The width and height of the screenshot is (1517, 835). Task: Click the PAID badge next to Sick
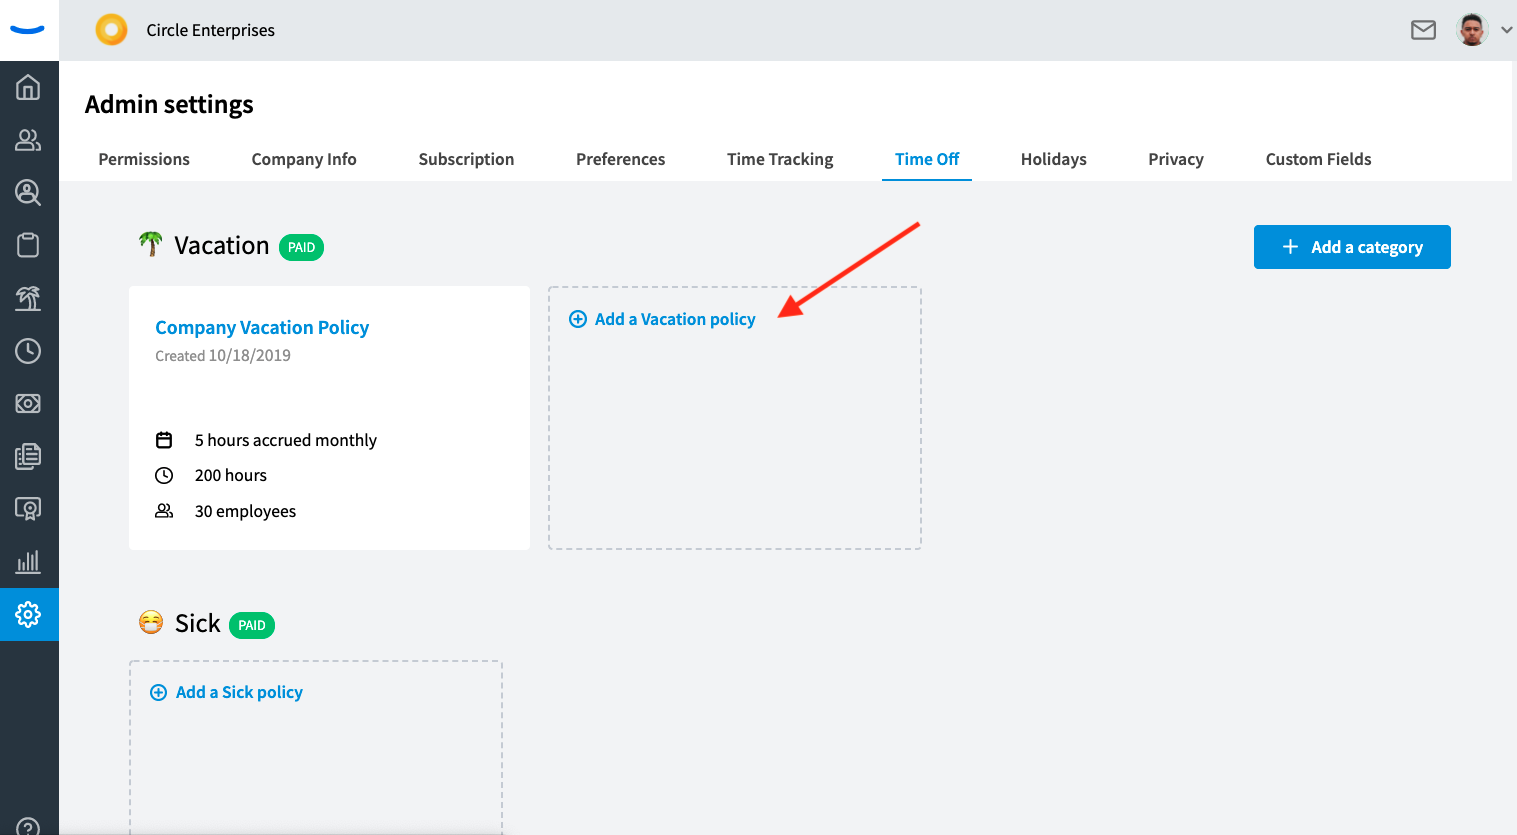[x=252, y=625]
